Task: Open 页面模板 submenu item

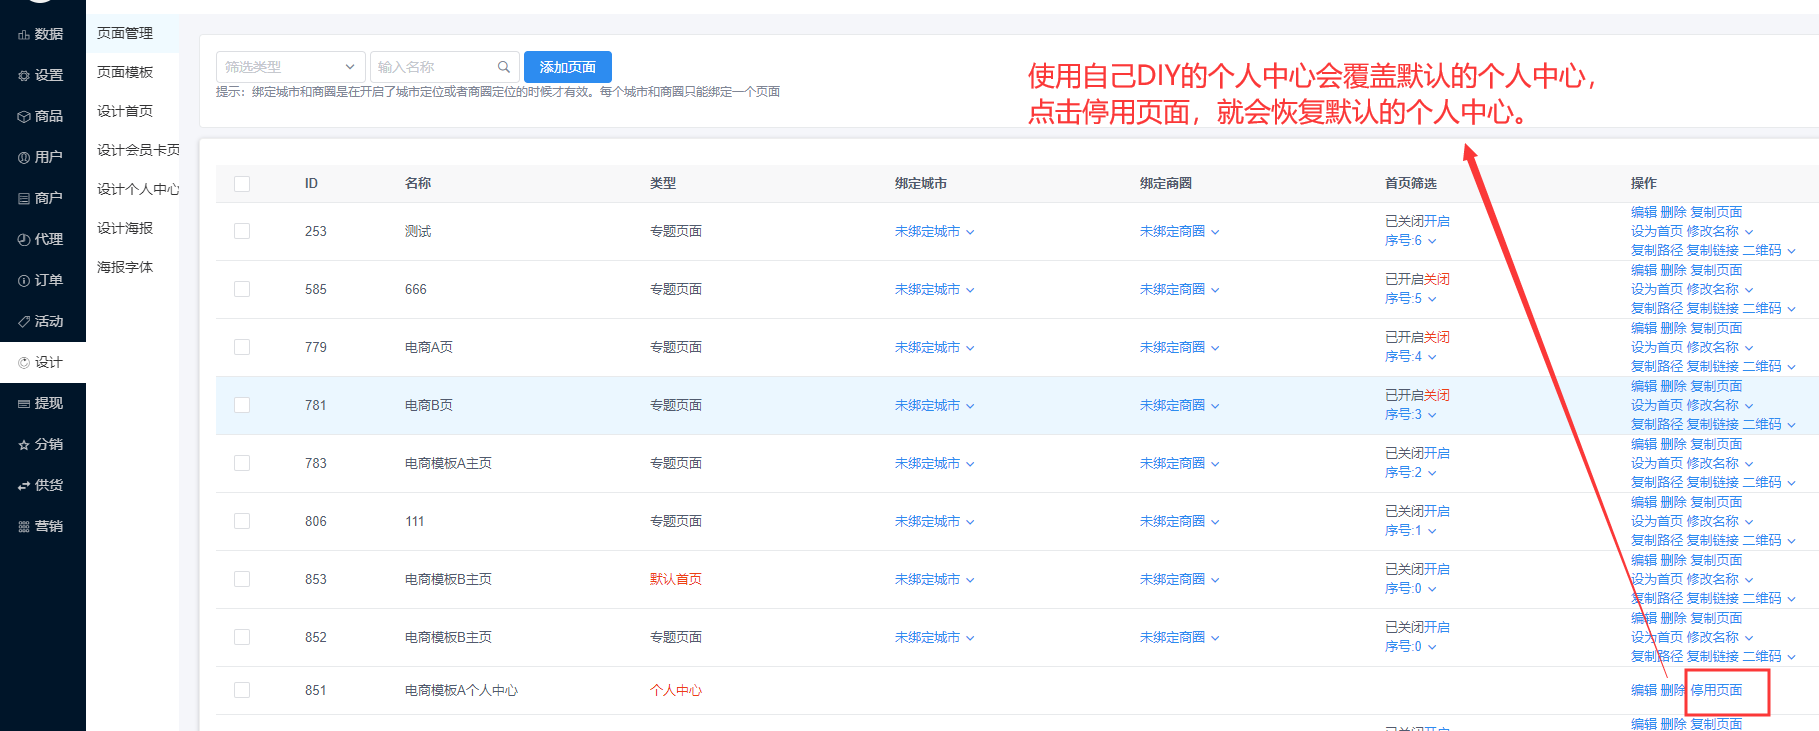Action: click(x=125, y=72)
